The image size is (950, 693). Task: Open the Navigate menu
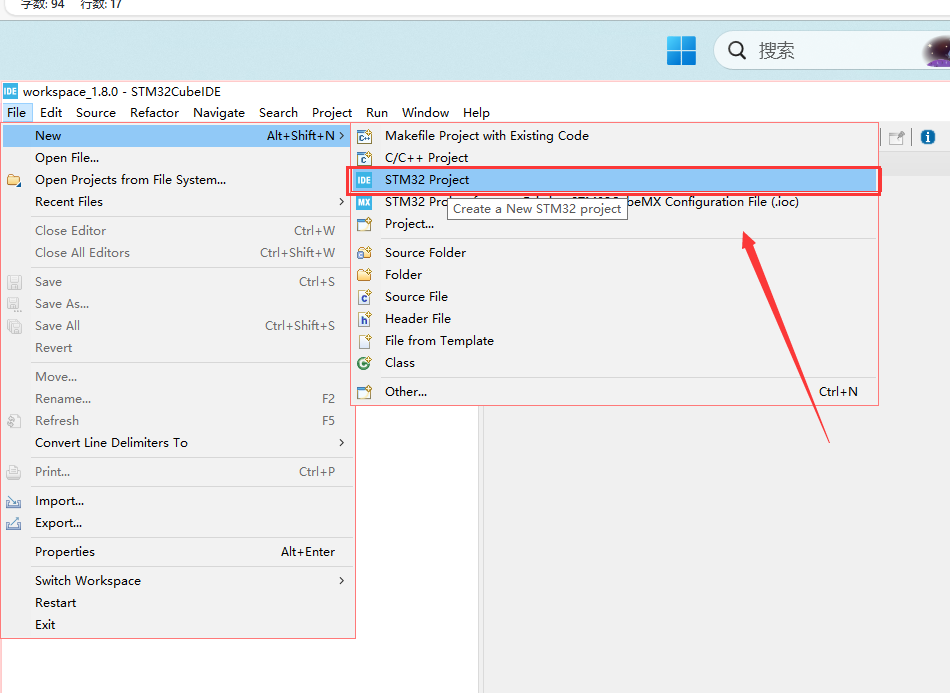219,113
